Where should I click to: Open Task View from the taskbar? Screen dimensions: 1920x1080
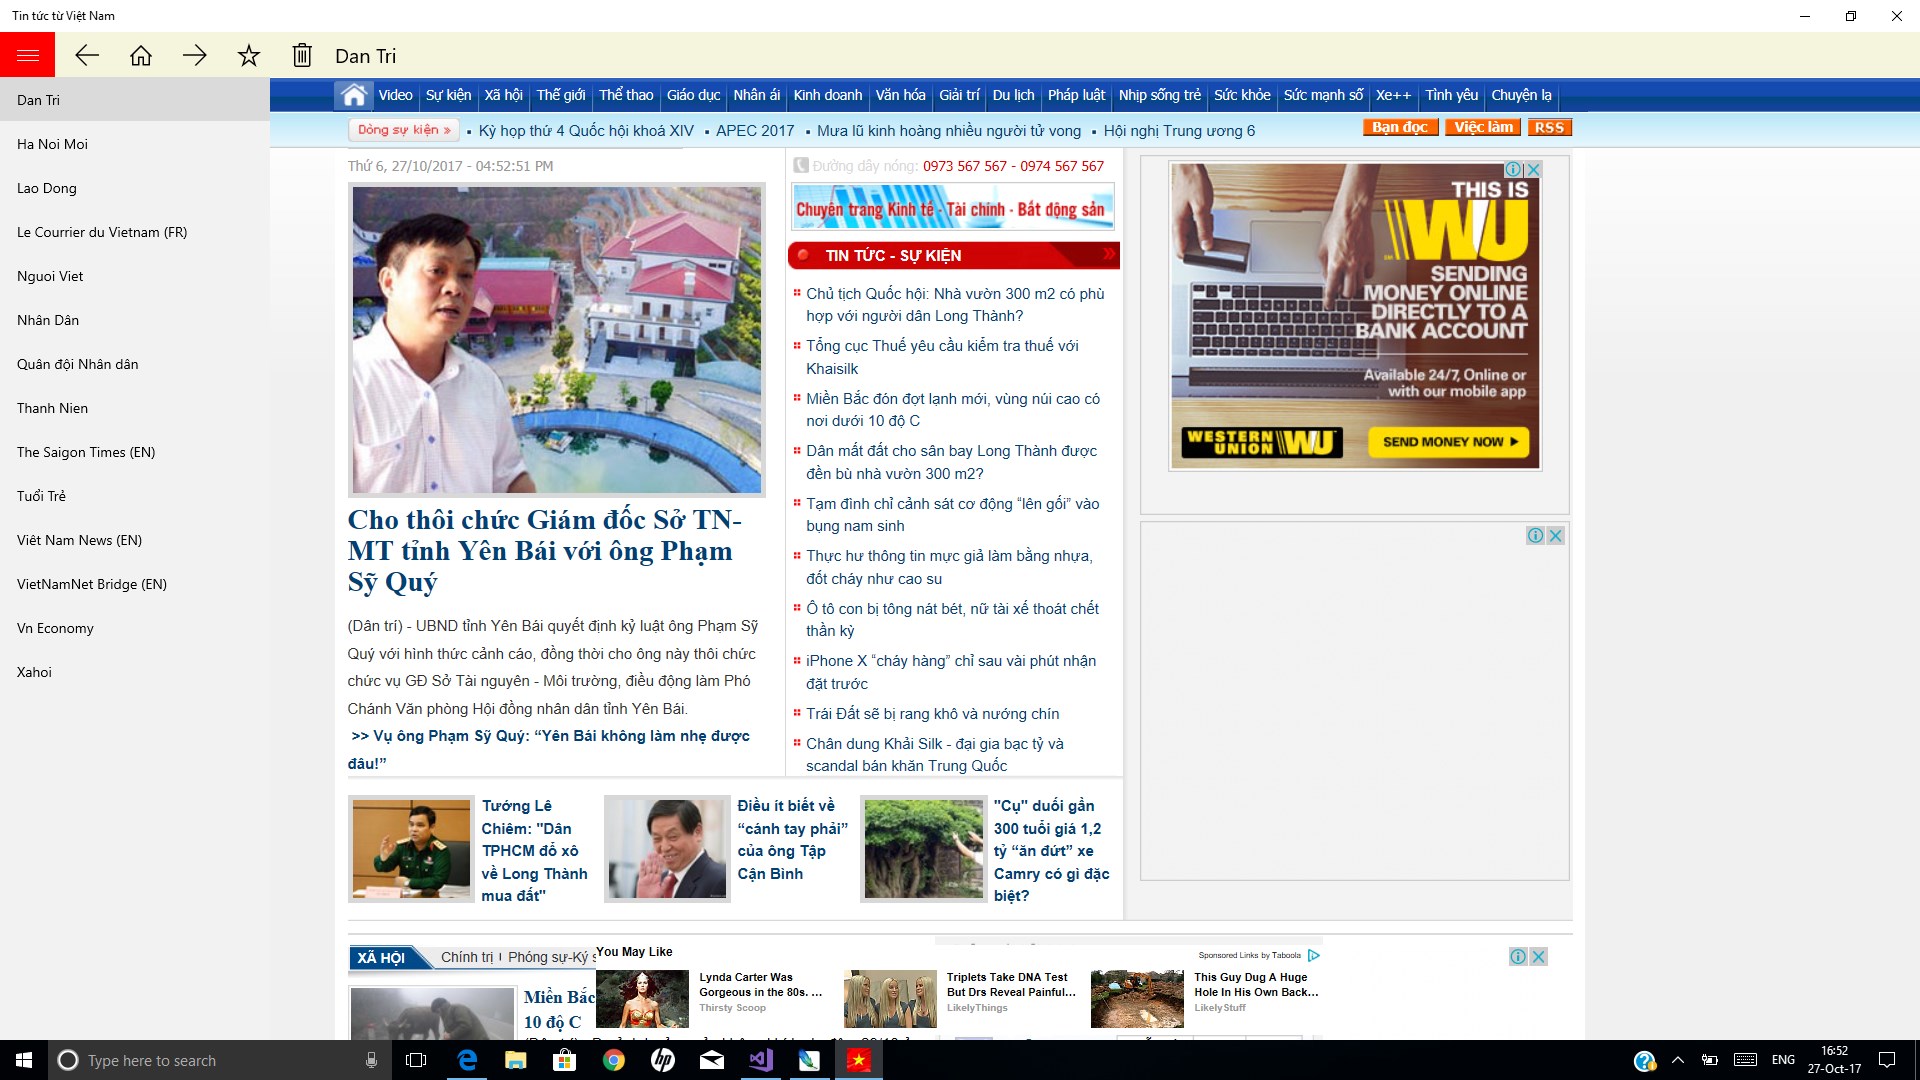click(x=416, y=1060)
